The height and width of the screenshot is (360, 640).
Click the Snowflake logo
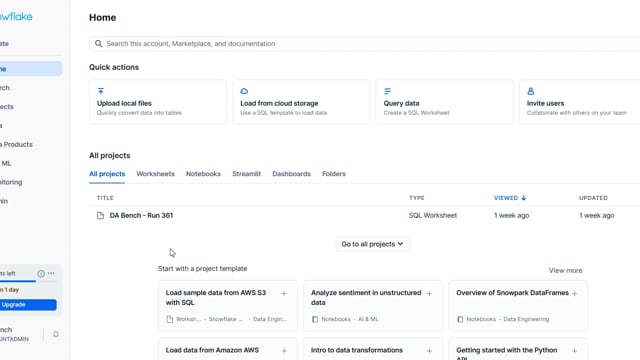pos(16,16)
